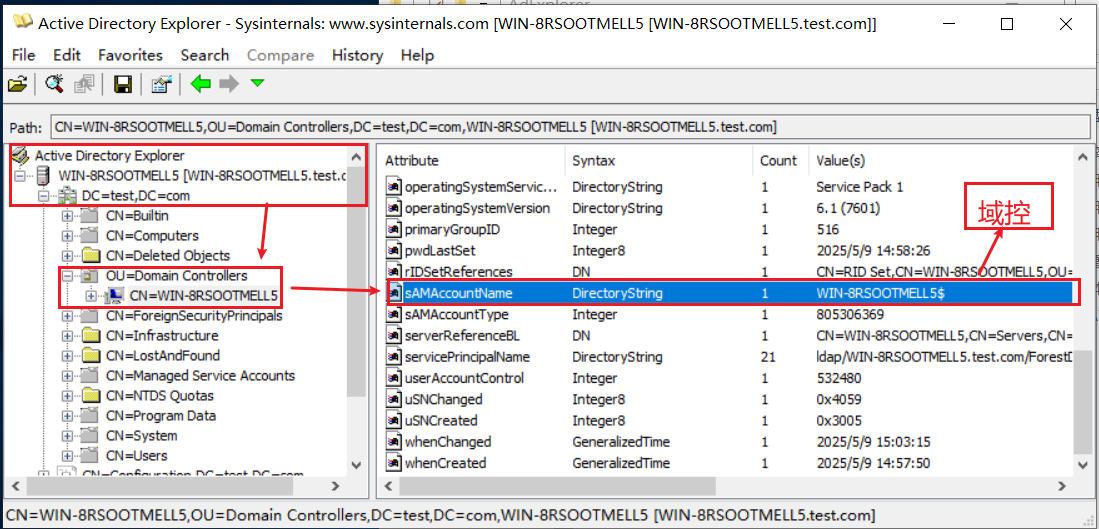The width and height of the screenshot is (1099, 529).
Task: Open the File menu
Action: [24, 55]
